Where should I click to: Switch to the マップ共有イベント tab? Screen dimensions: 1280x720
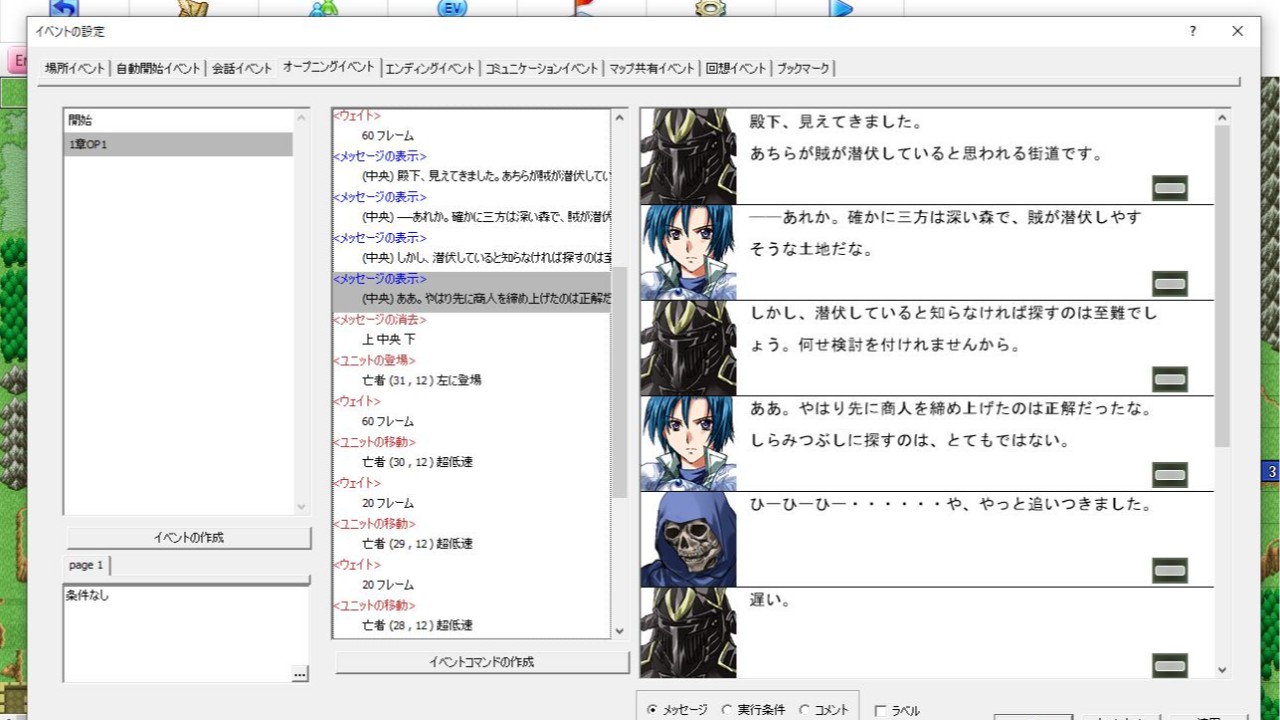(652, 69)
